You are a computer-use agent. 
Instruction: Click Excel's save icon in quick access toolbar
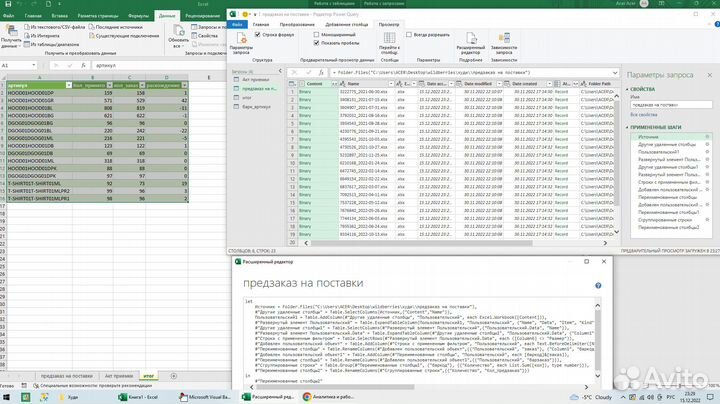(7, 4)
